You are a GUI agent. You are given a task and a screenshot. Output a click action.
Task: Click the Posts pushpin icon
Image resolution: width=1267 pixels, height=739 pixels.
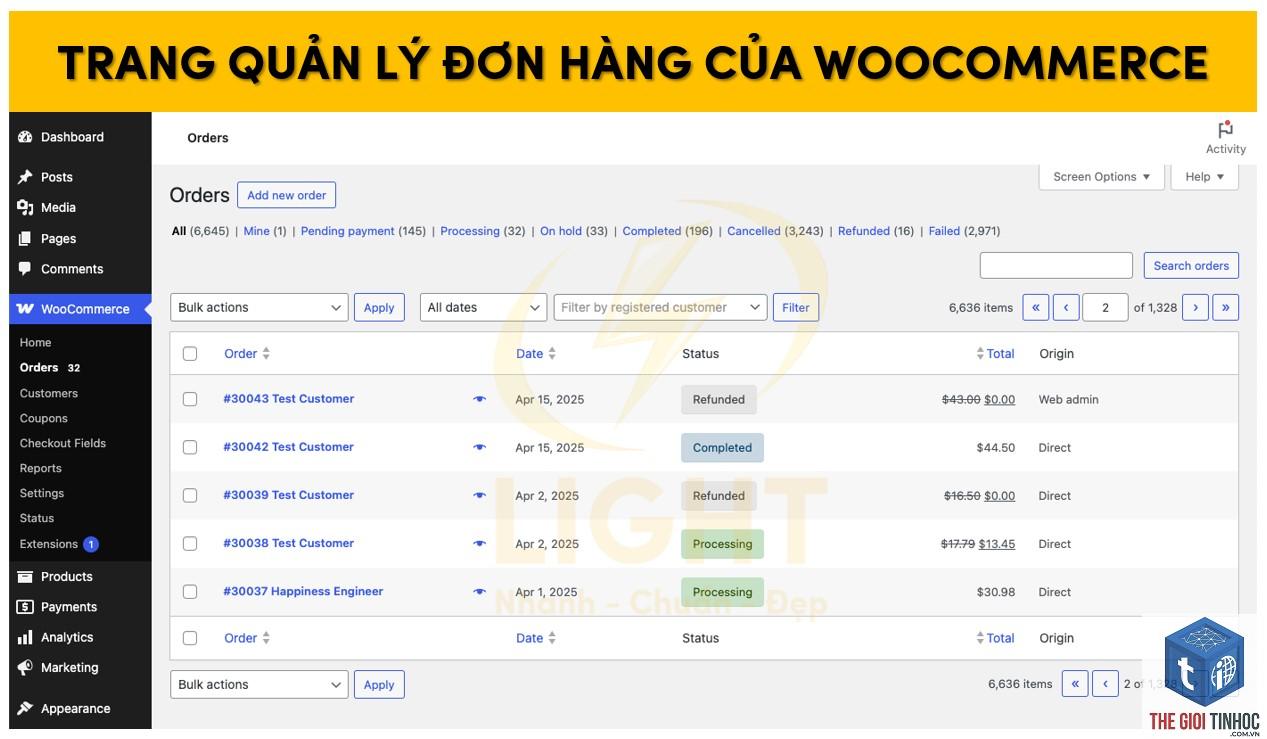[25, 177]
